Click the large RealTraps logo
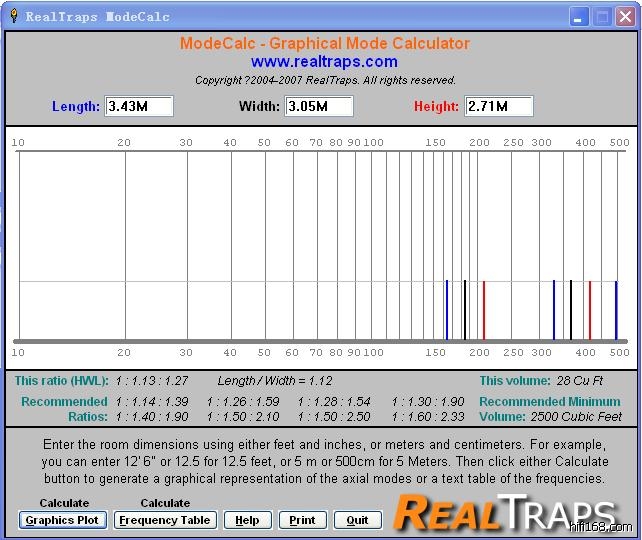642x540 pixels. [500, 511]
